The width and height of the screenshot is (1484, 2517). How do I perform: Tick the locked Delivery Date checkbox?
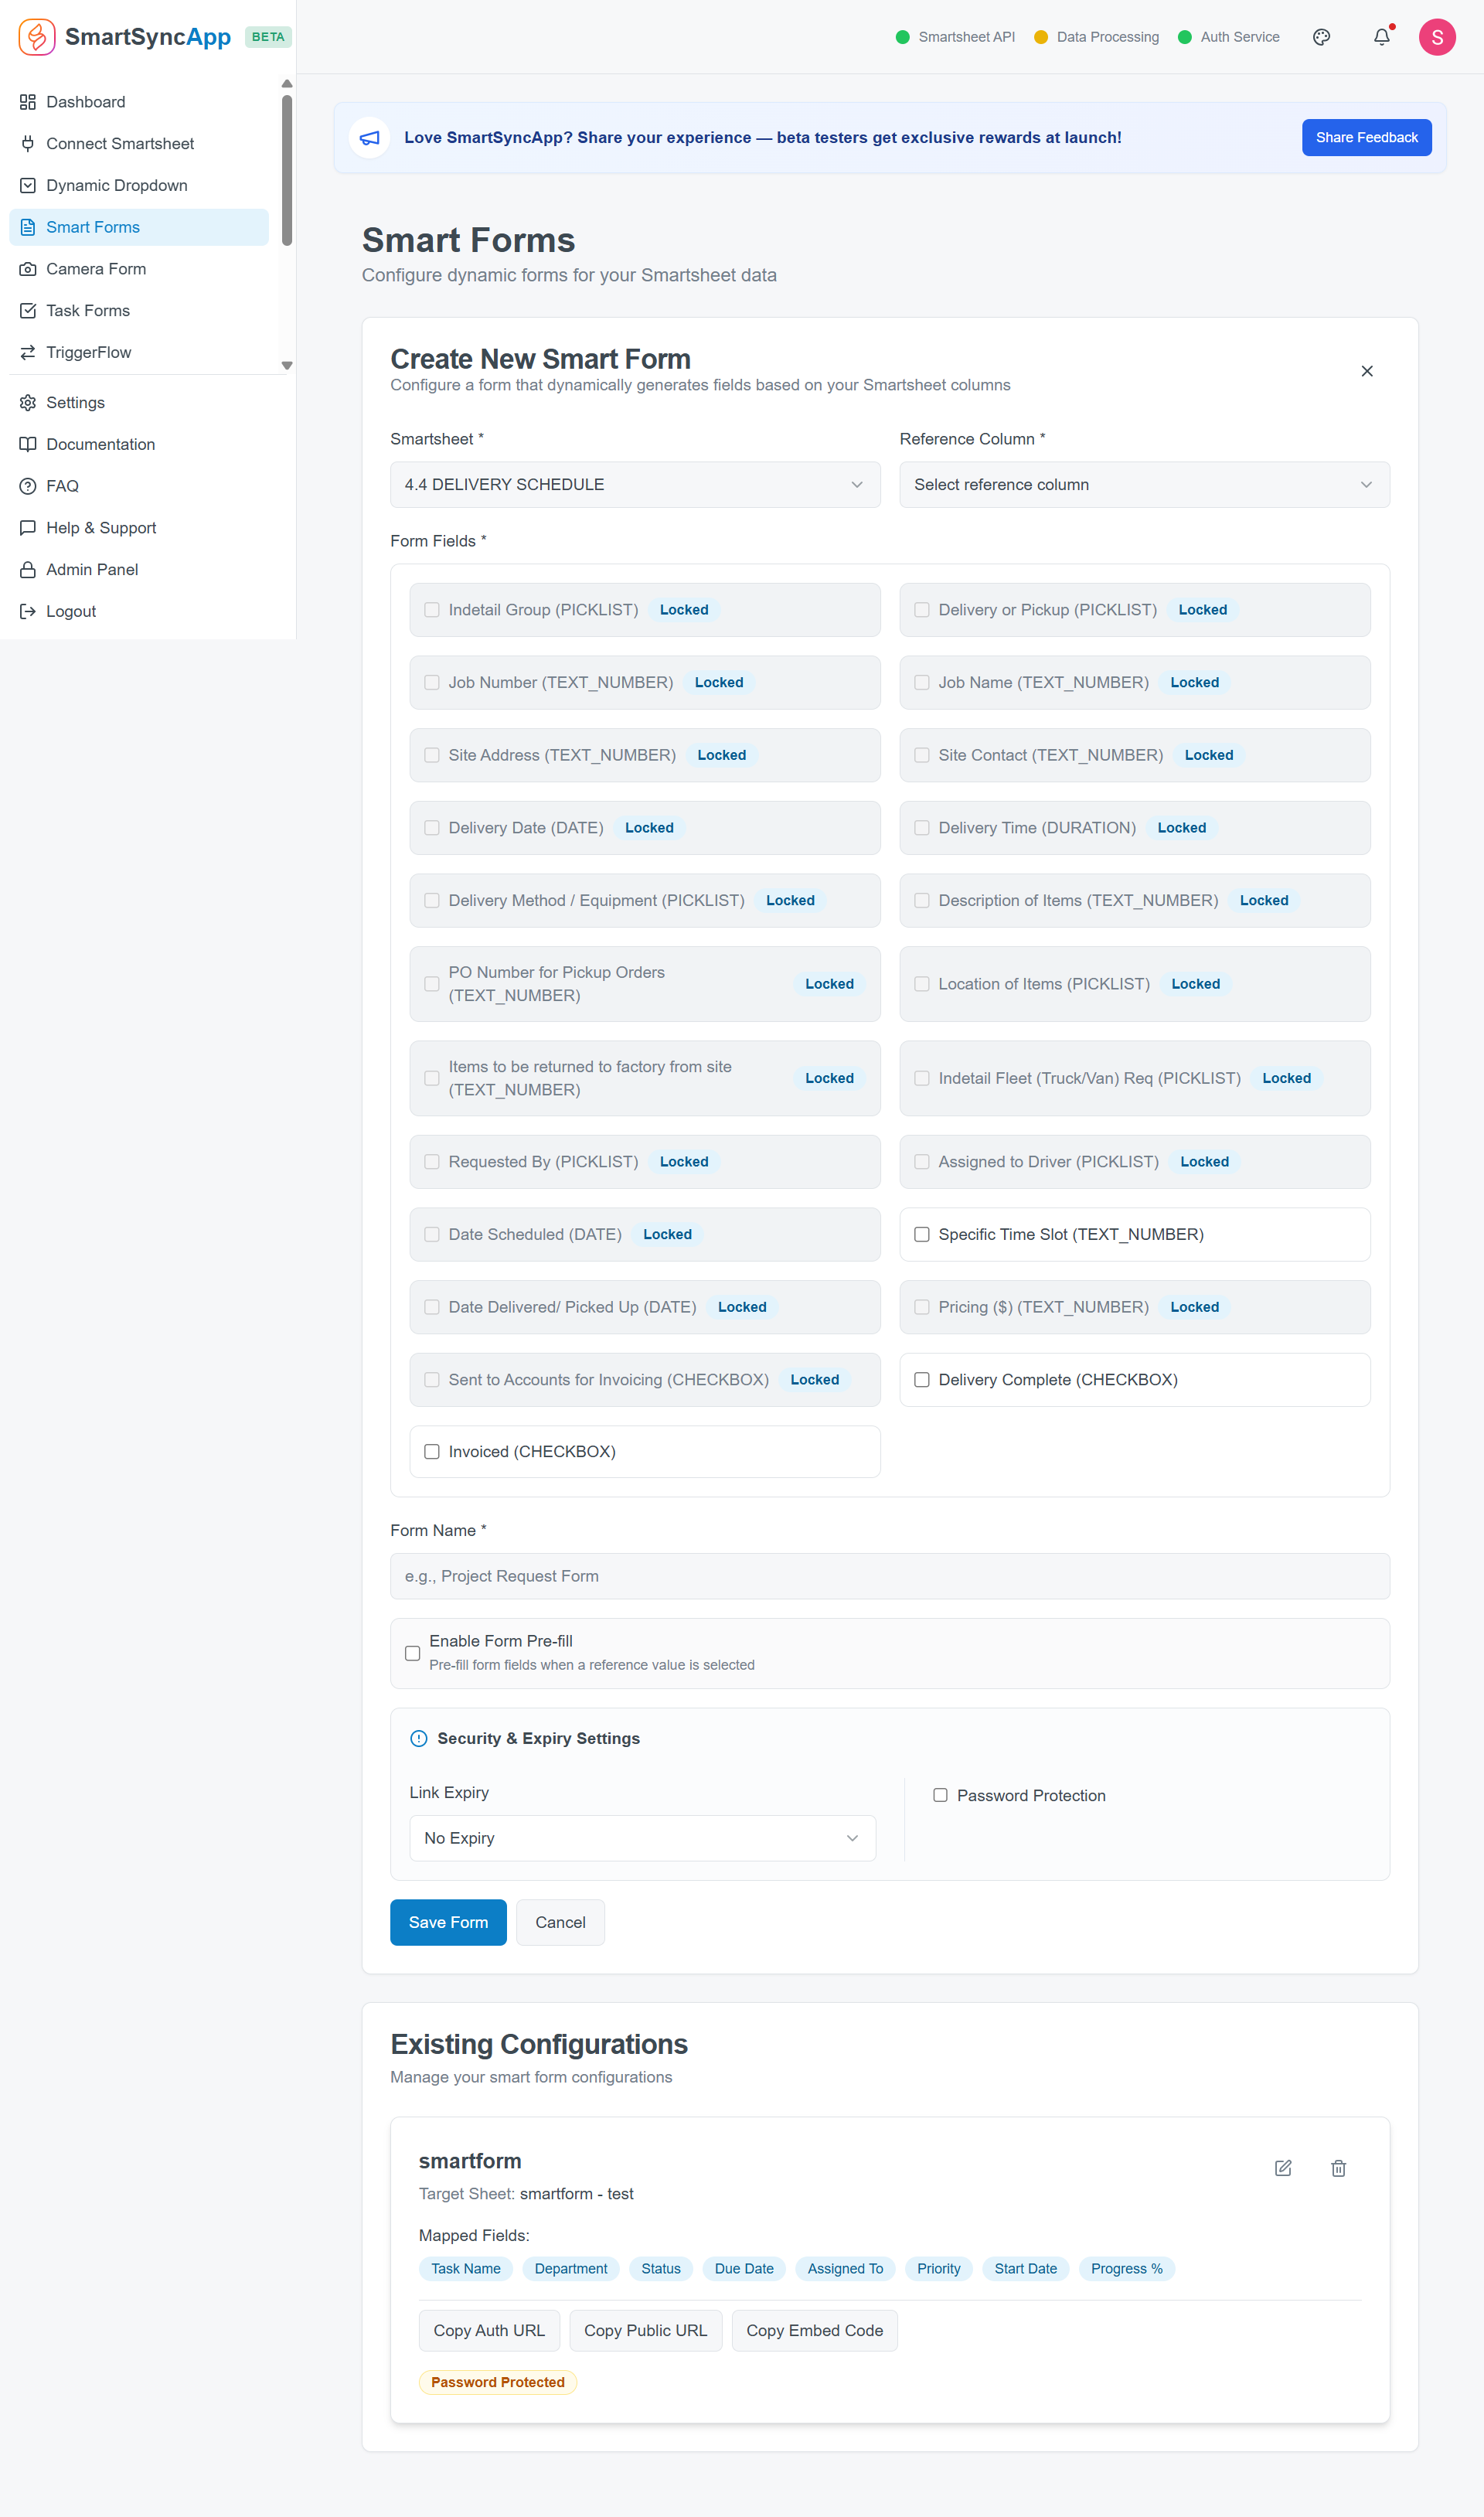[x=432, y=828]
